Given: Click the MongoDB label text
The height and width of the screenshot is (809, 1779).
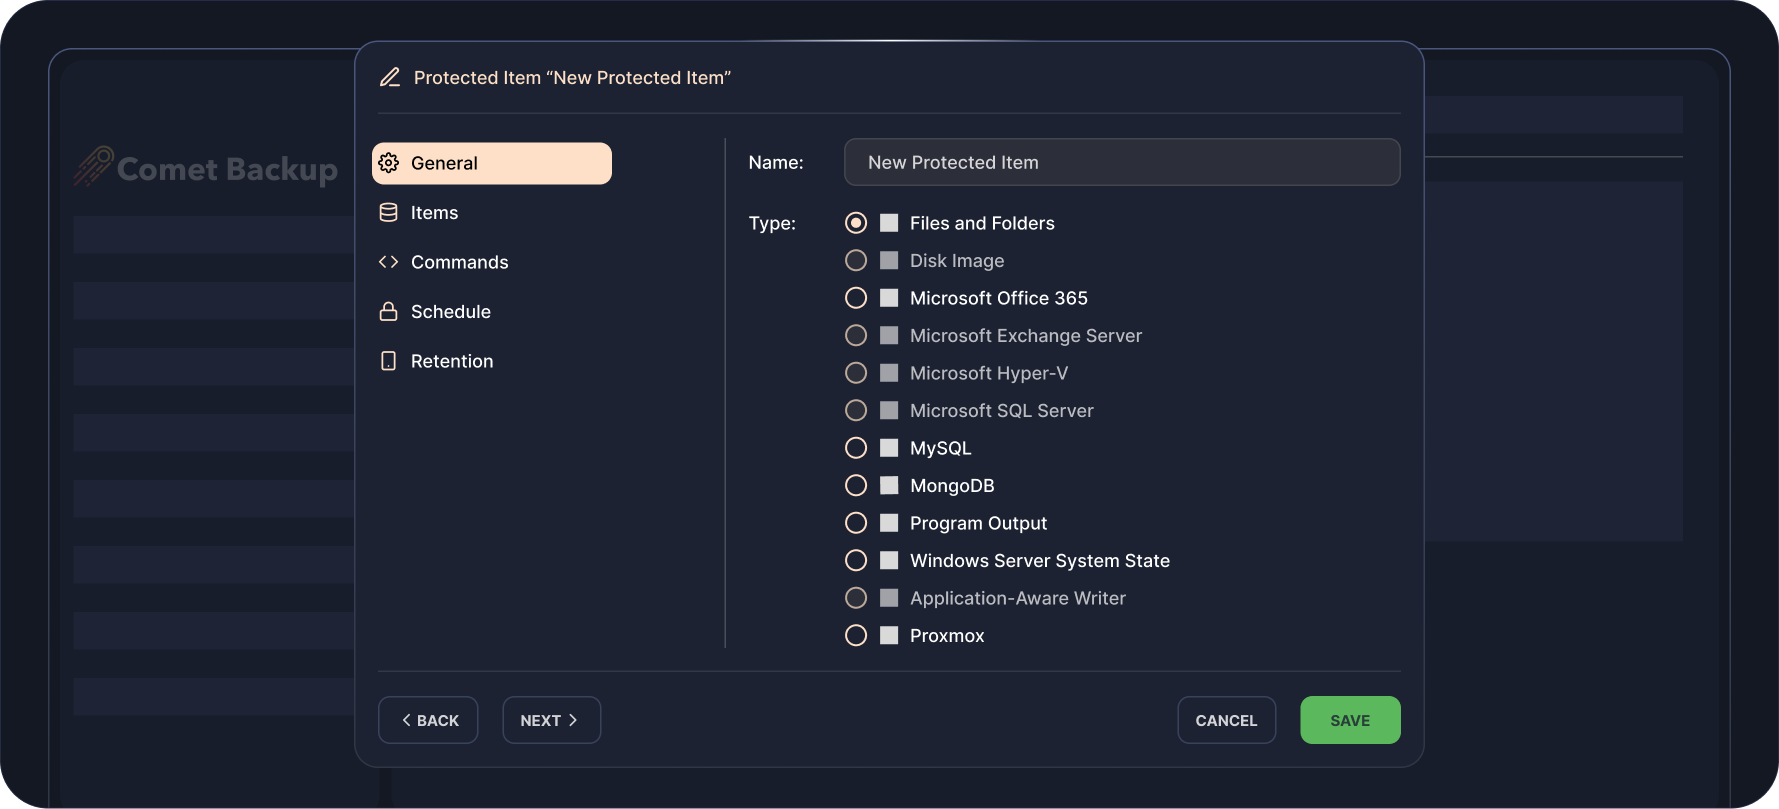Looking at the screenshot, I should [x=952, y=486].
